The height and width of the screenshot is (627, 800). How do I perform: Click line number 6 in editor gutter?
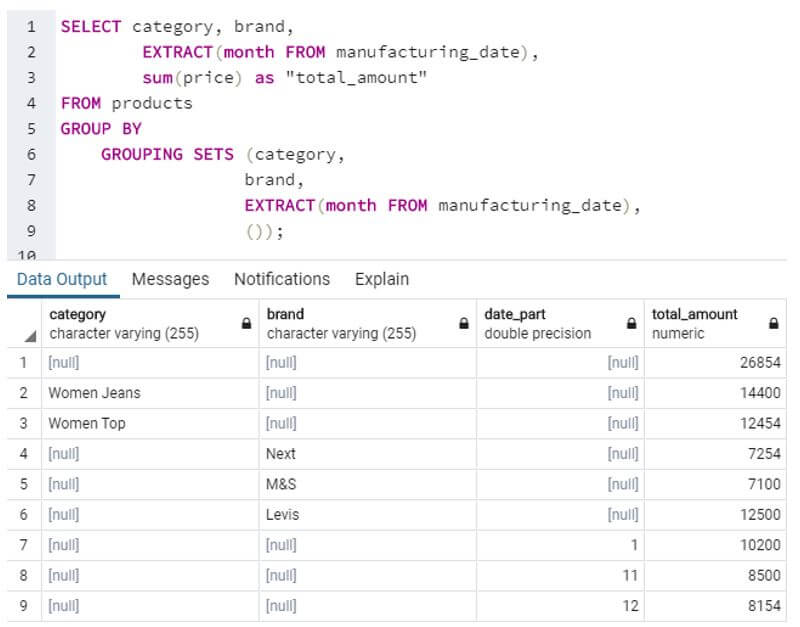(x=31, y=154)
